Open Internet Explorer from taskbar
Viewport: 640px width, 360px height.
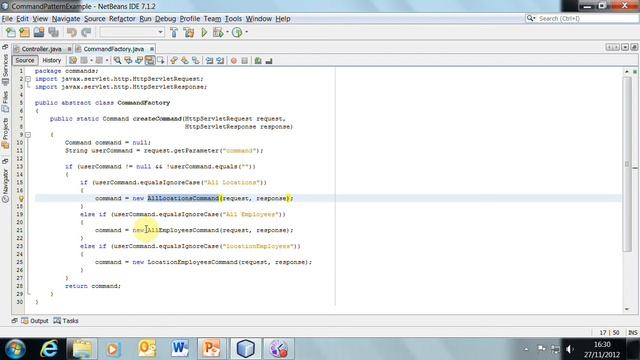[49, 349]
